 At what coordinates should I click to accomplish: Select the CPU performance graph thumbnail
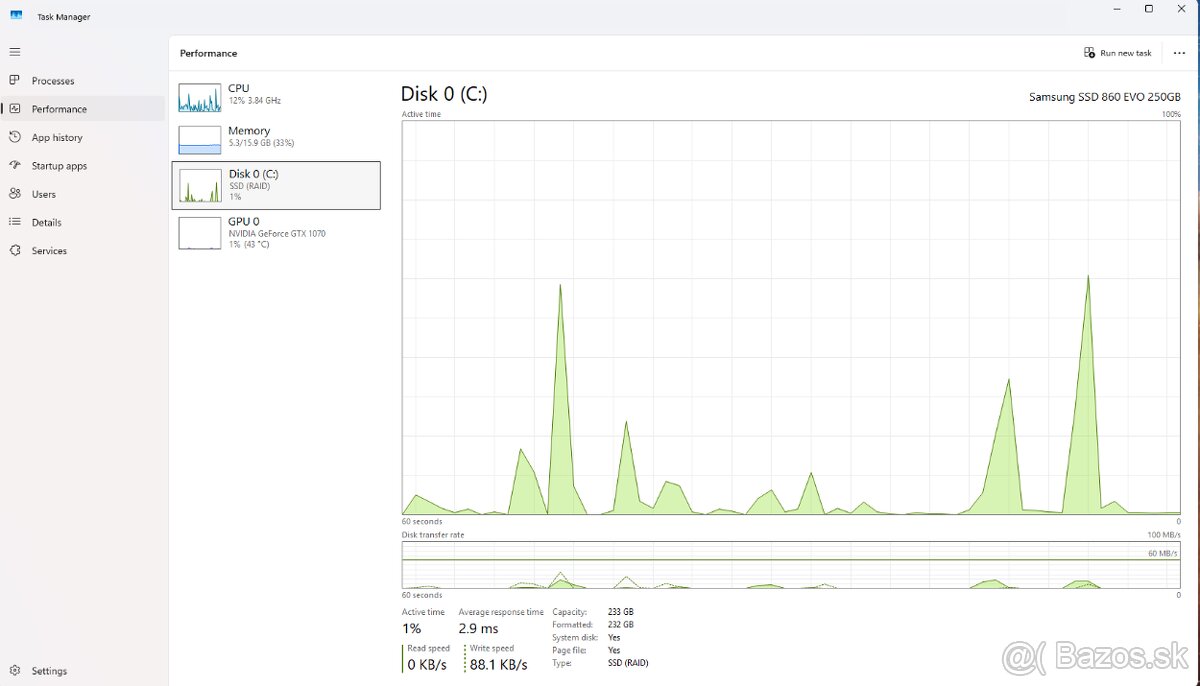(200, 97)
